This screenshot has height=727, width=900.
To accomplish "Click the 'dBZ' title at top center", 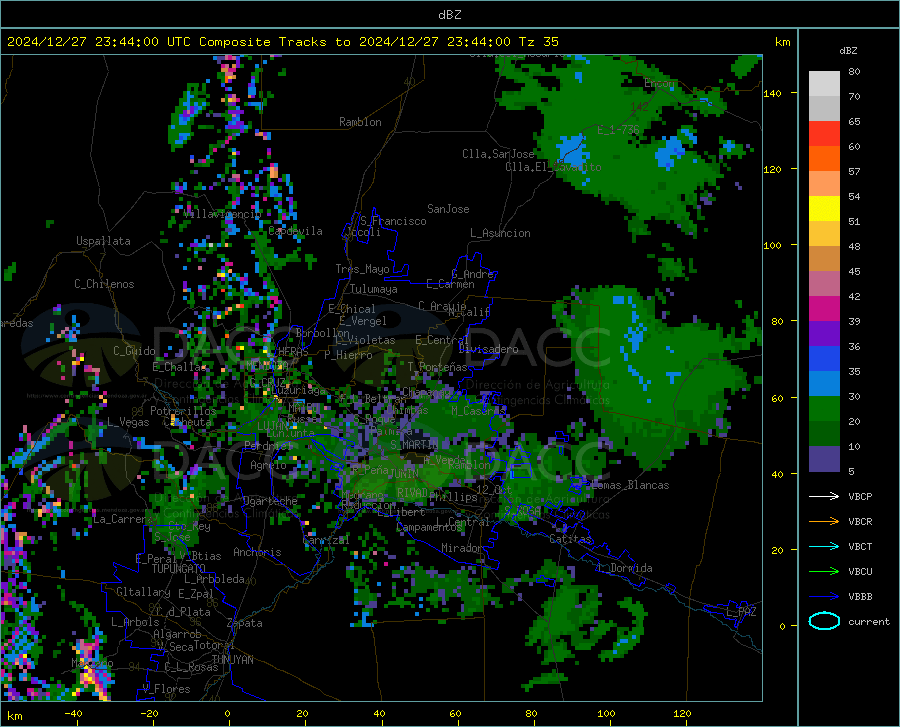I will (449, 15).
